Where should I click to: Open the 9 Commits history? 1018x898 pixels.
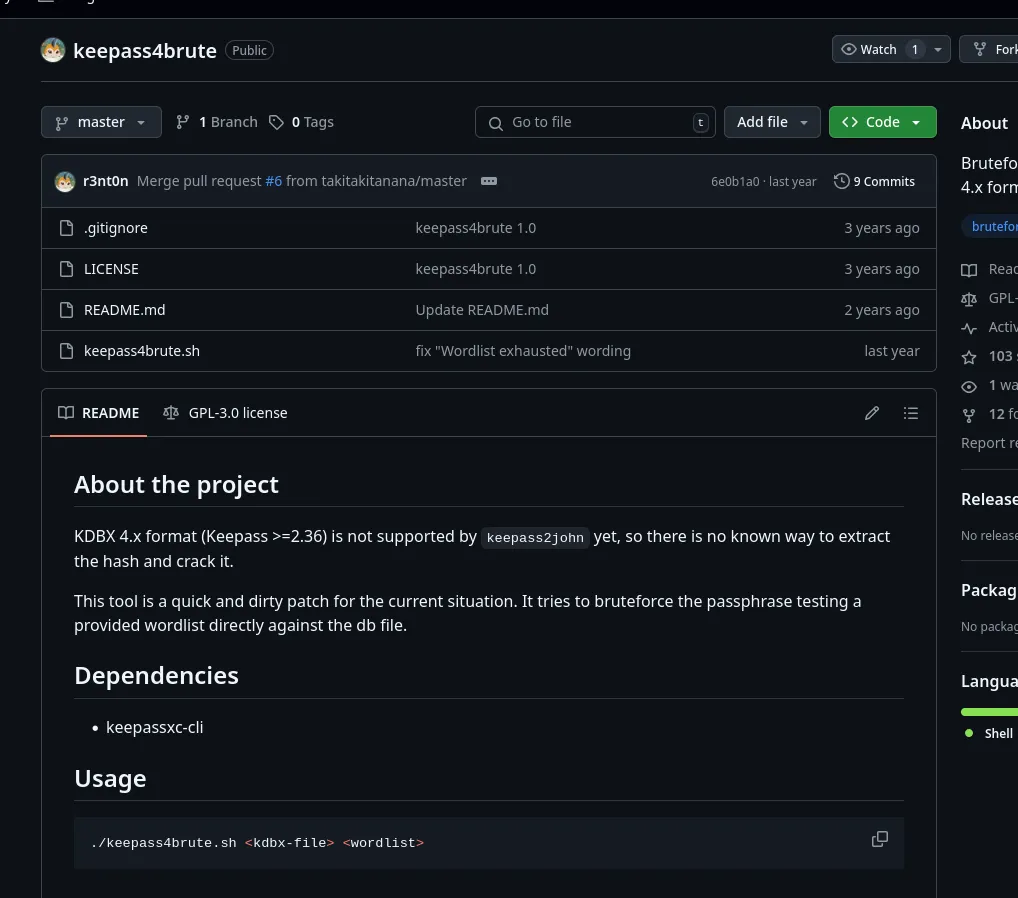click(x=875, y=181)
